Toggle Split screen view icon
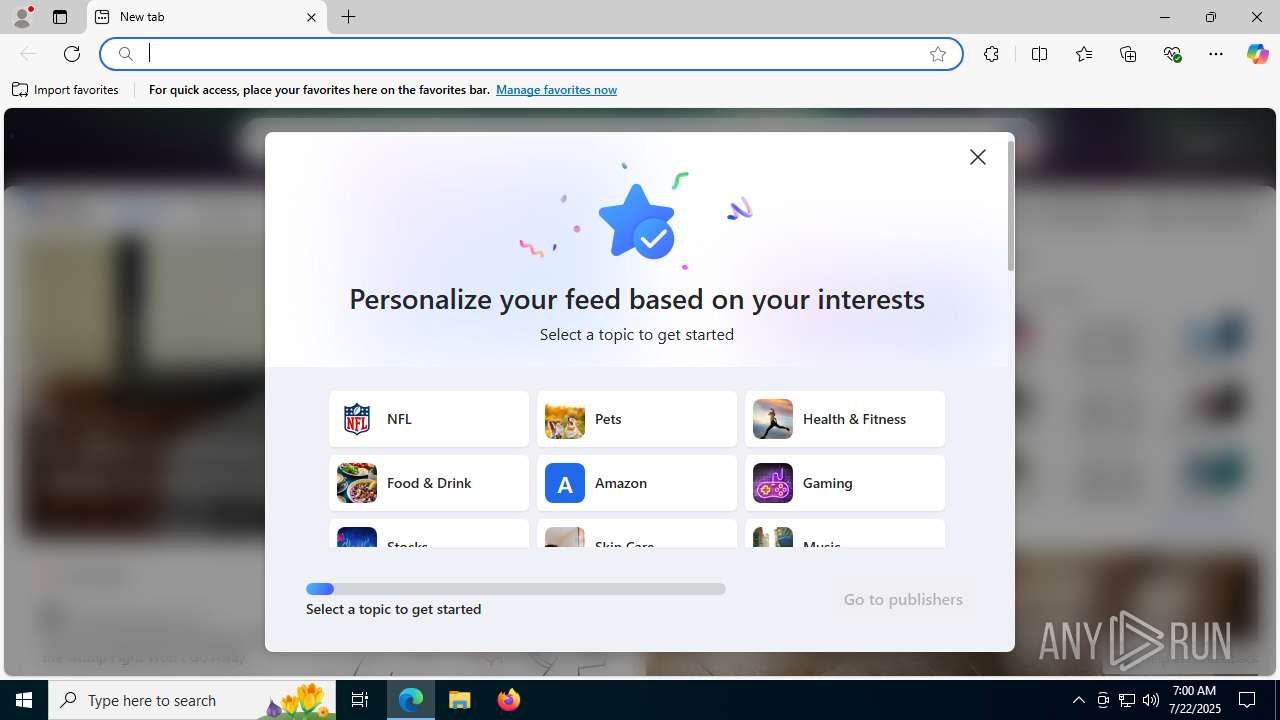 click(x=1039, y=54)
